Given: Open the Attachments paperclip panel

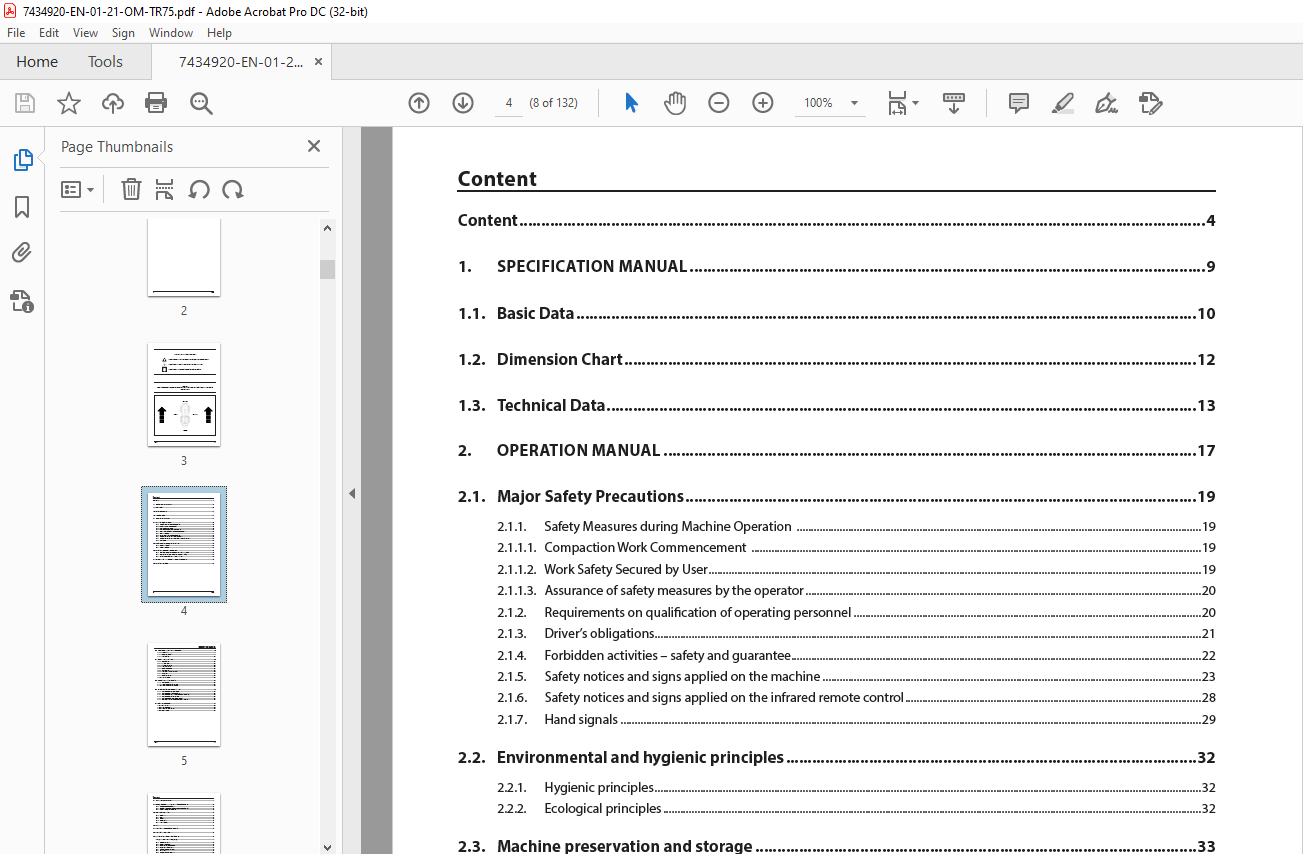Looking at the screenshot, I should pos(22,253).
